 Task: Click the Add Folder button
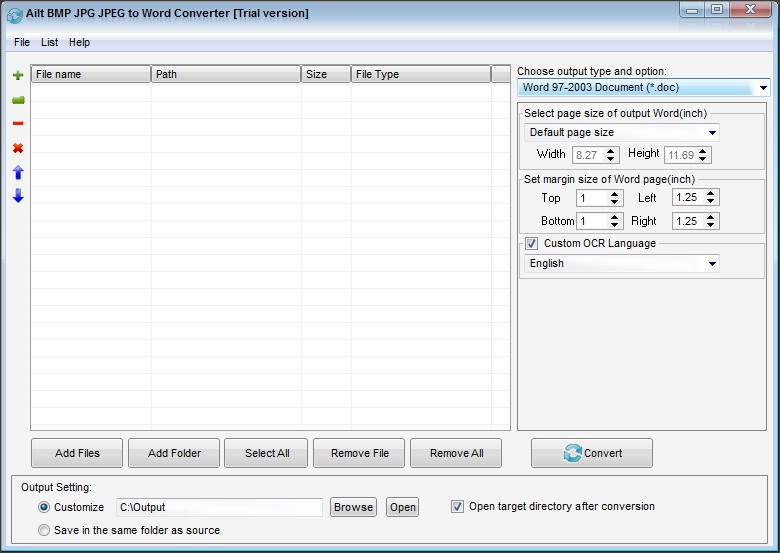pyautogui.click(x=174, y=453)
